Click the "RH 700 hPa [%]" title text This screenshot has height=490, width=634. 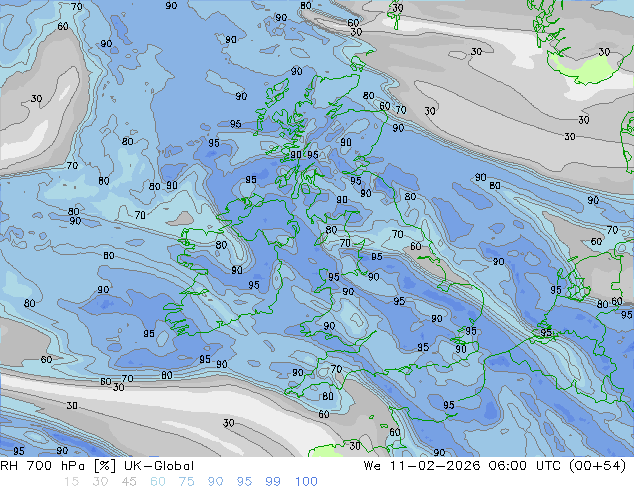tap(58, 466)
